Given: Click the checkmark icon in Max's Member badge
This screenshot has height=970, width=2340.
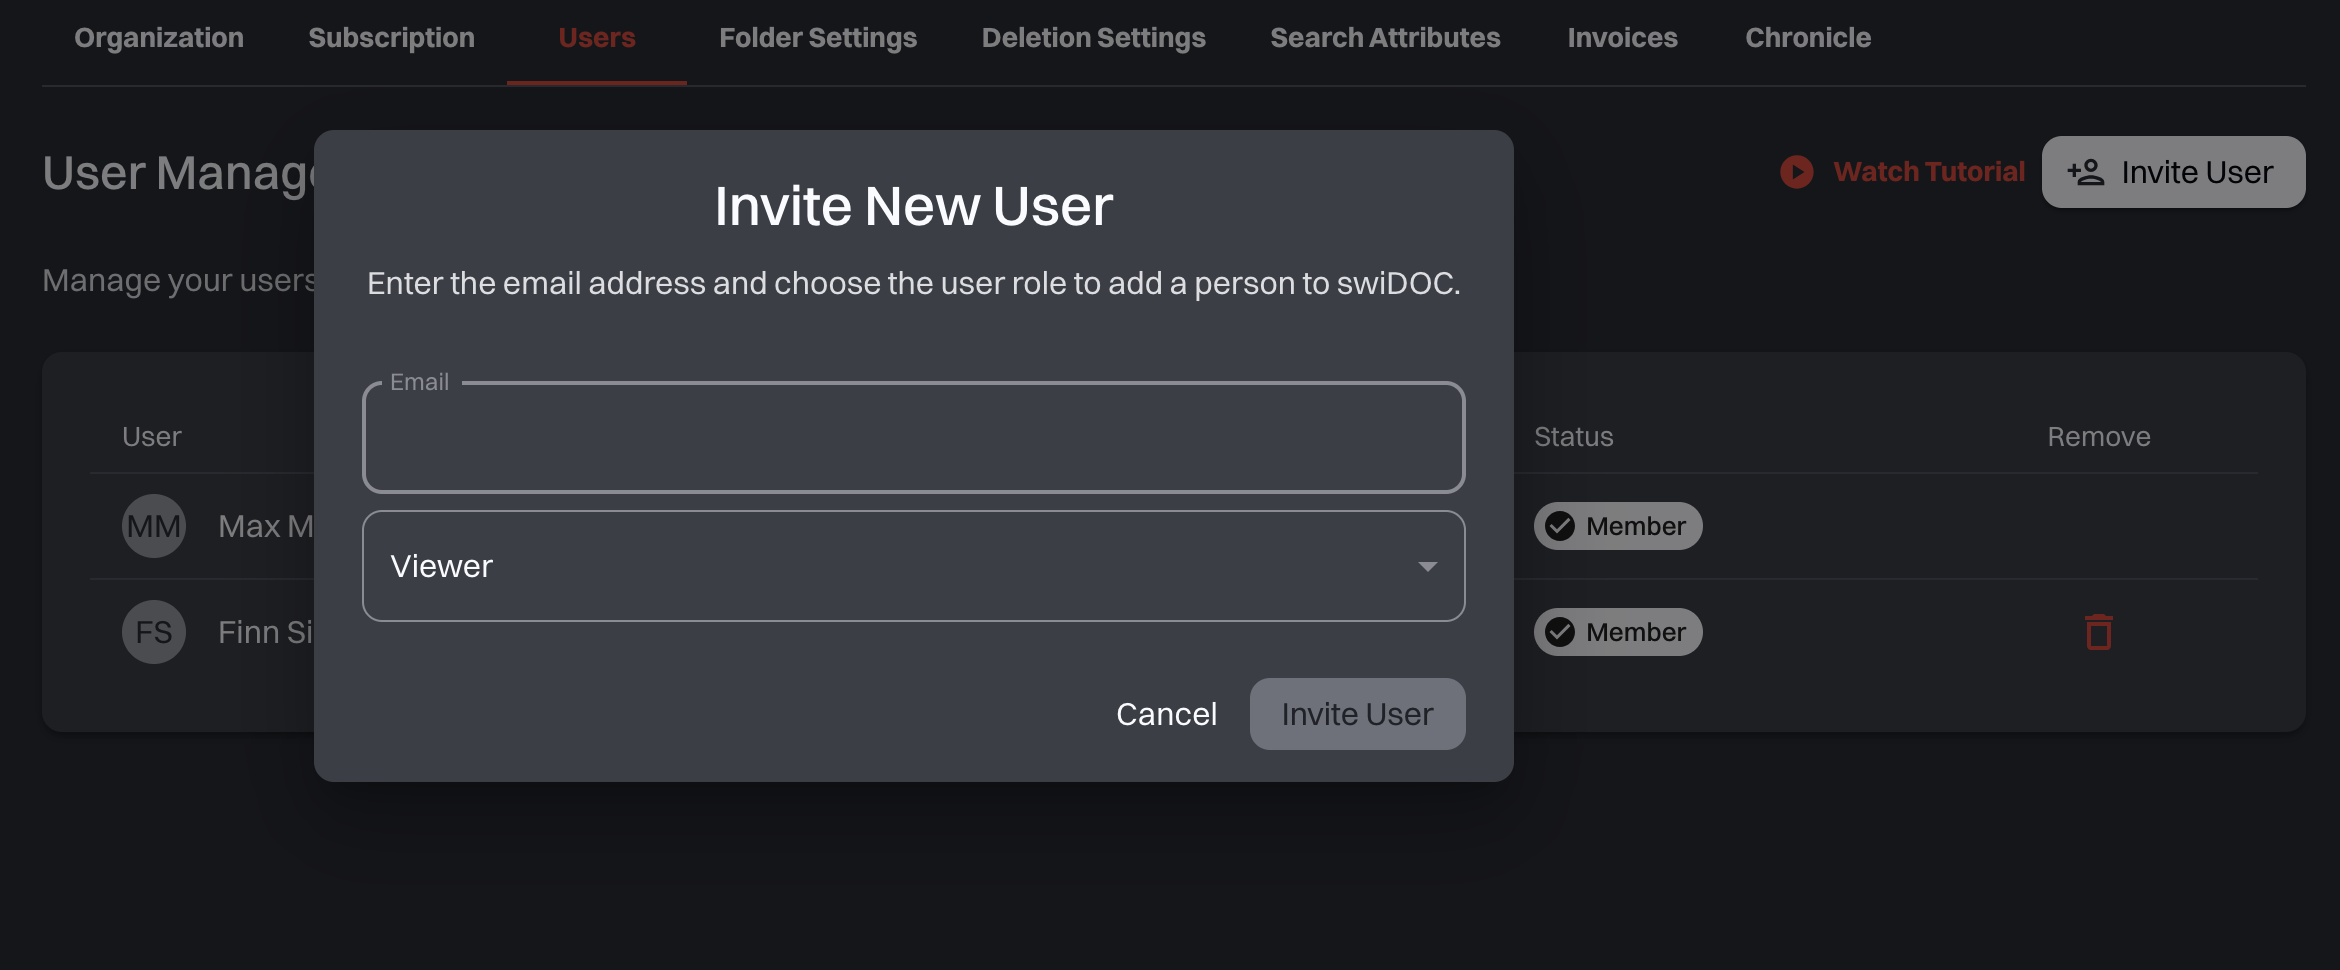Looking at the screenshot, I should [x=1561, y=525].
